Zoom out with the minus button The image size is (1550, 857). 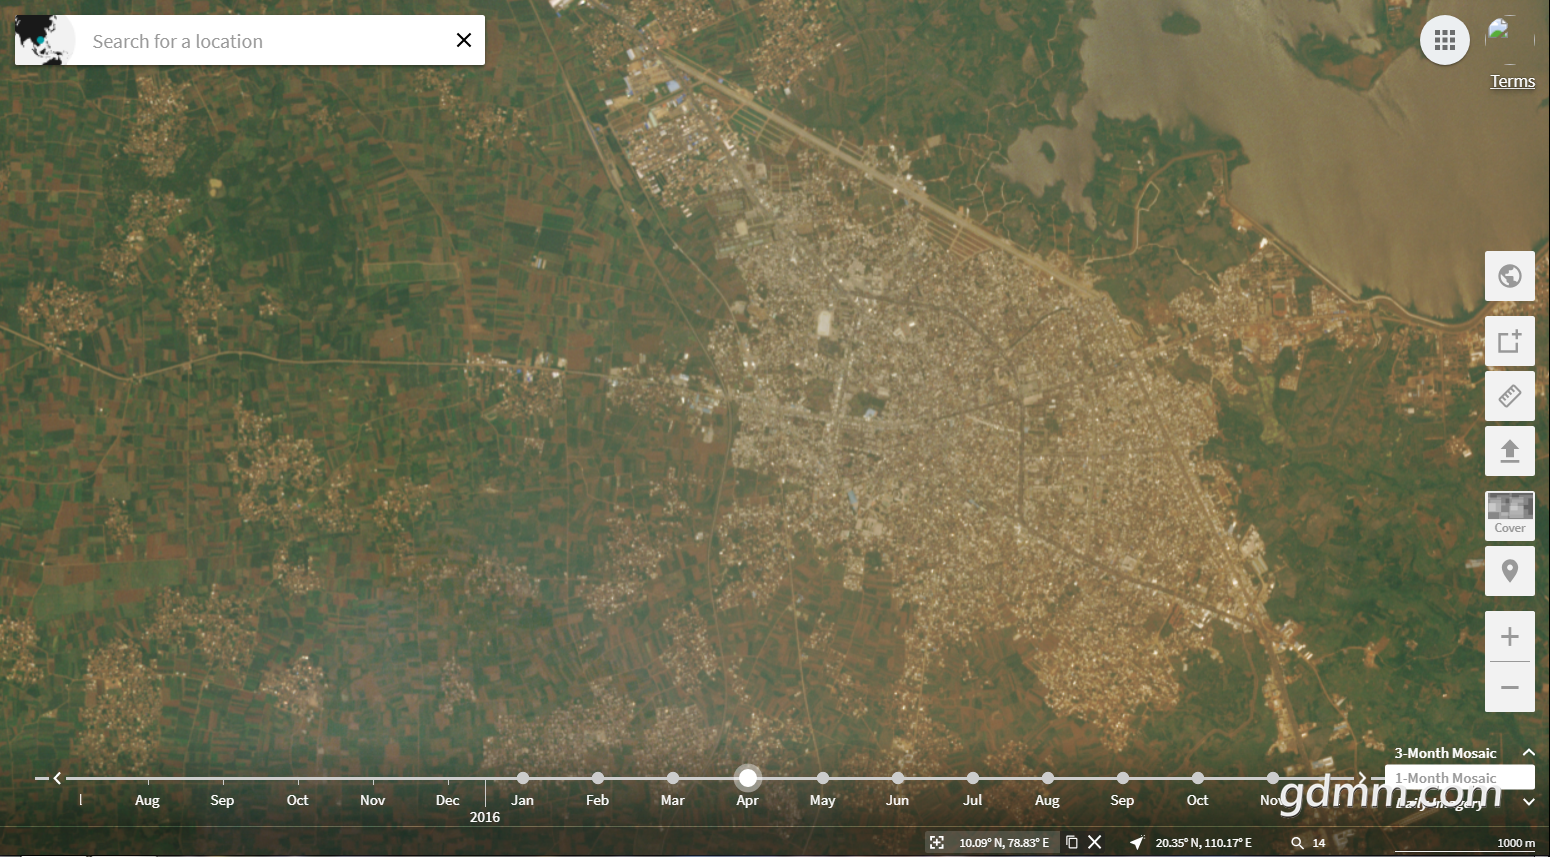(1510, 687)
